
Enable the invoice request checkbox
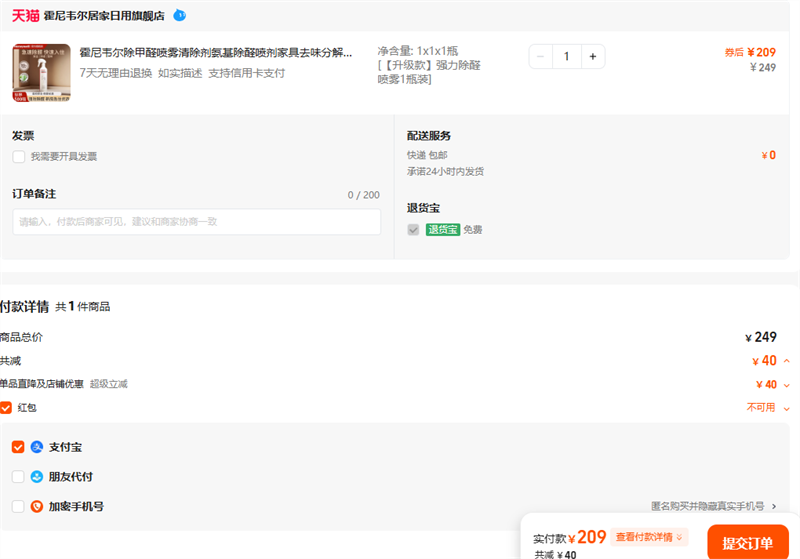pos(19,157)
